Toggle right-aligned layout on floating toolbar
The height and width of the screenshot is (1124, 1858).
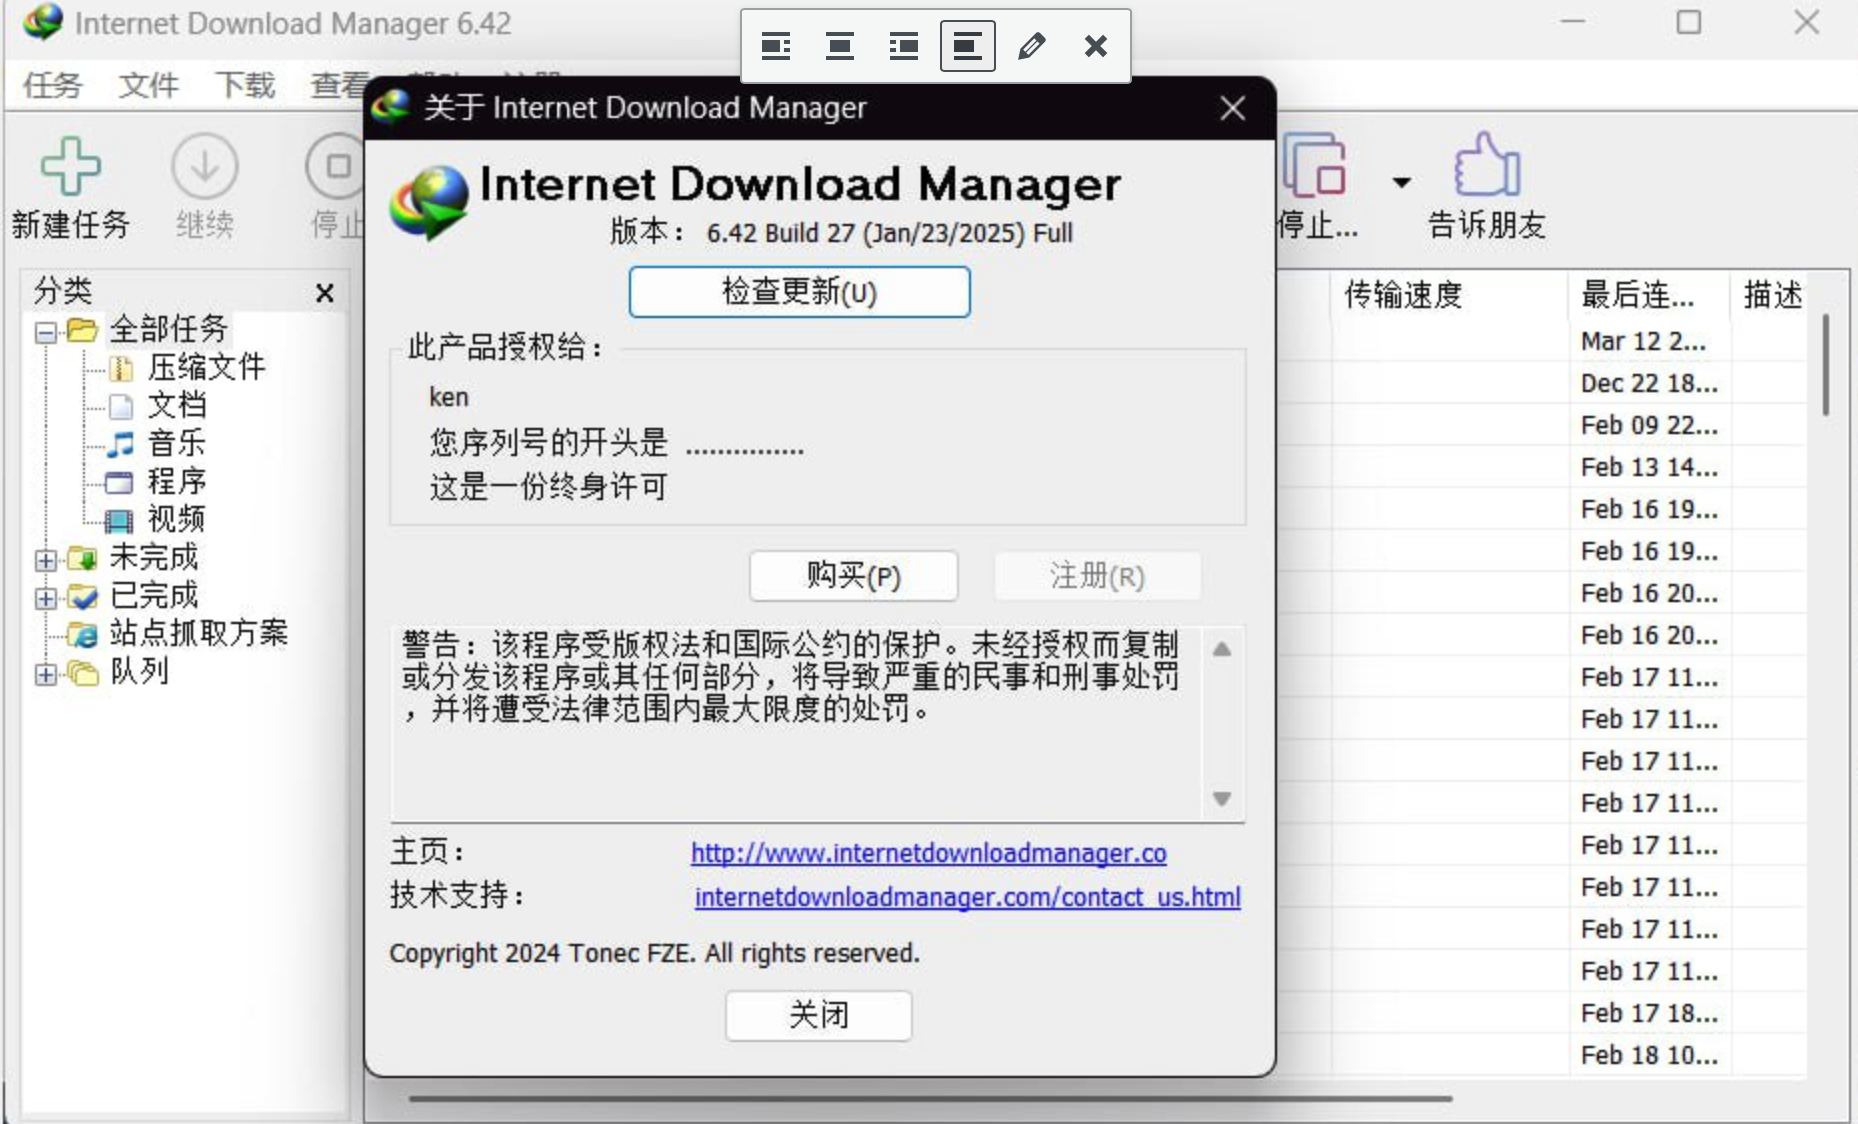tap(904, 45)
